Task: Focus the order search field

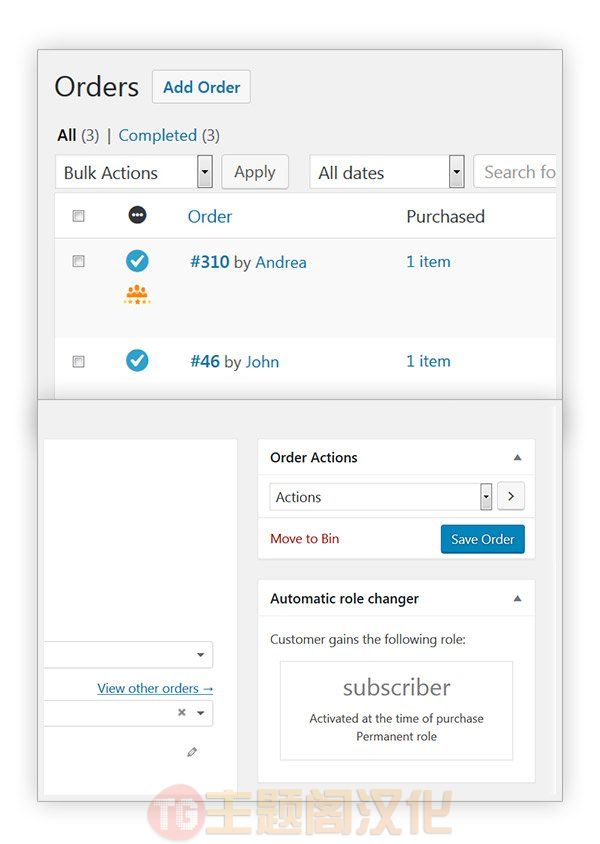Action: [515, 172]
